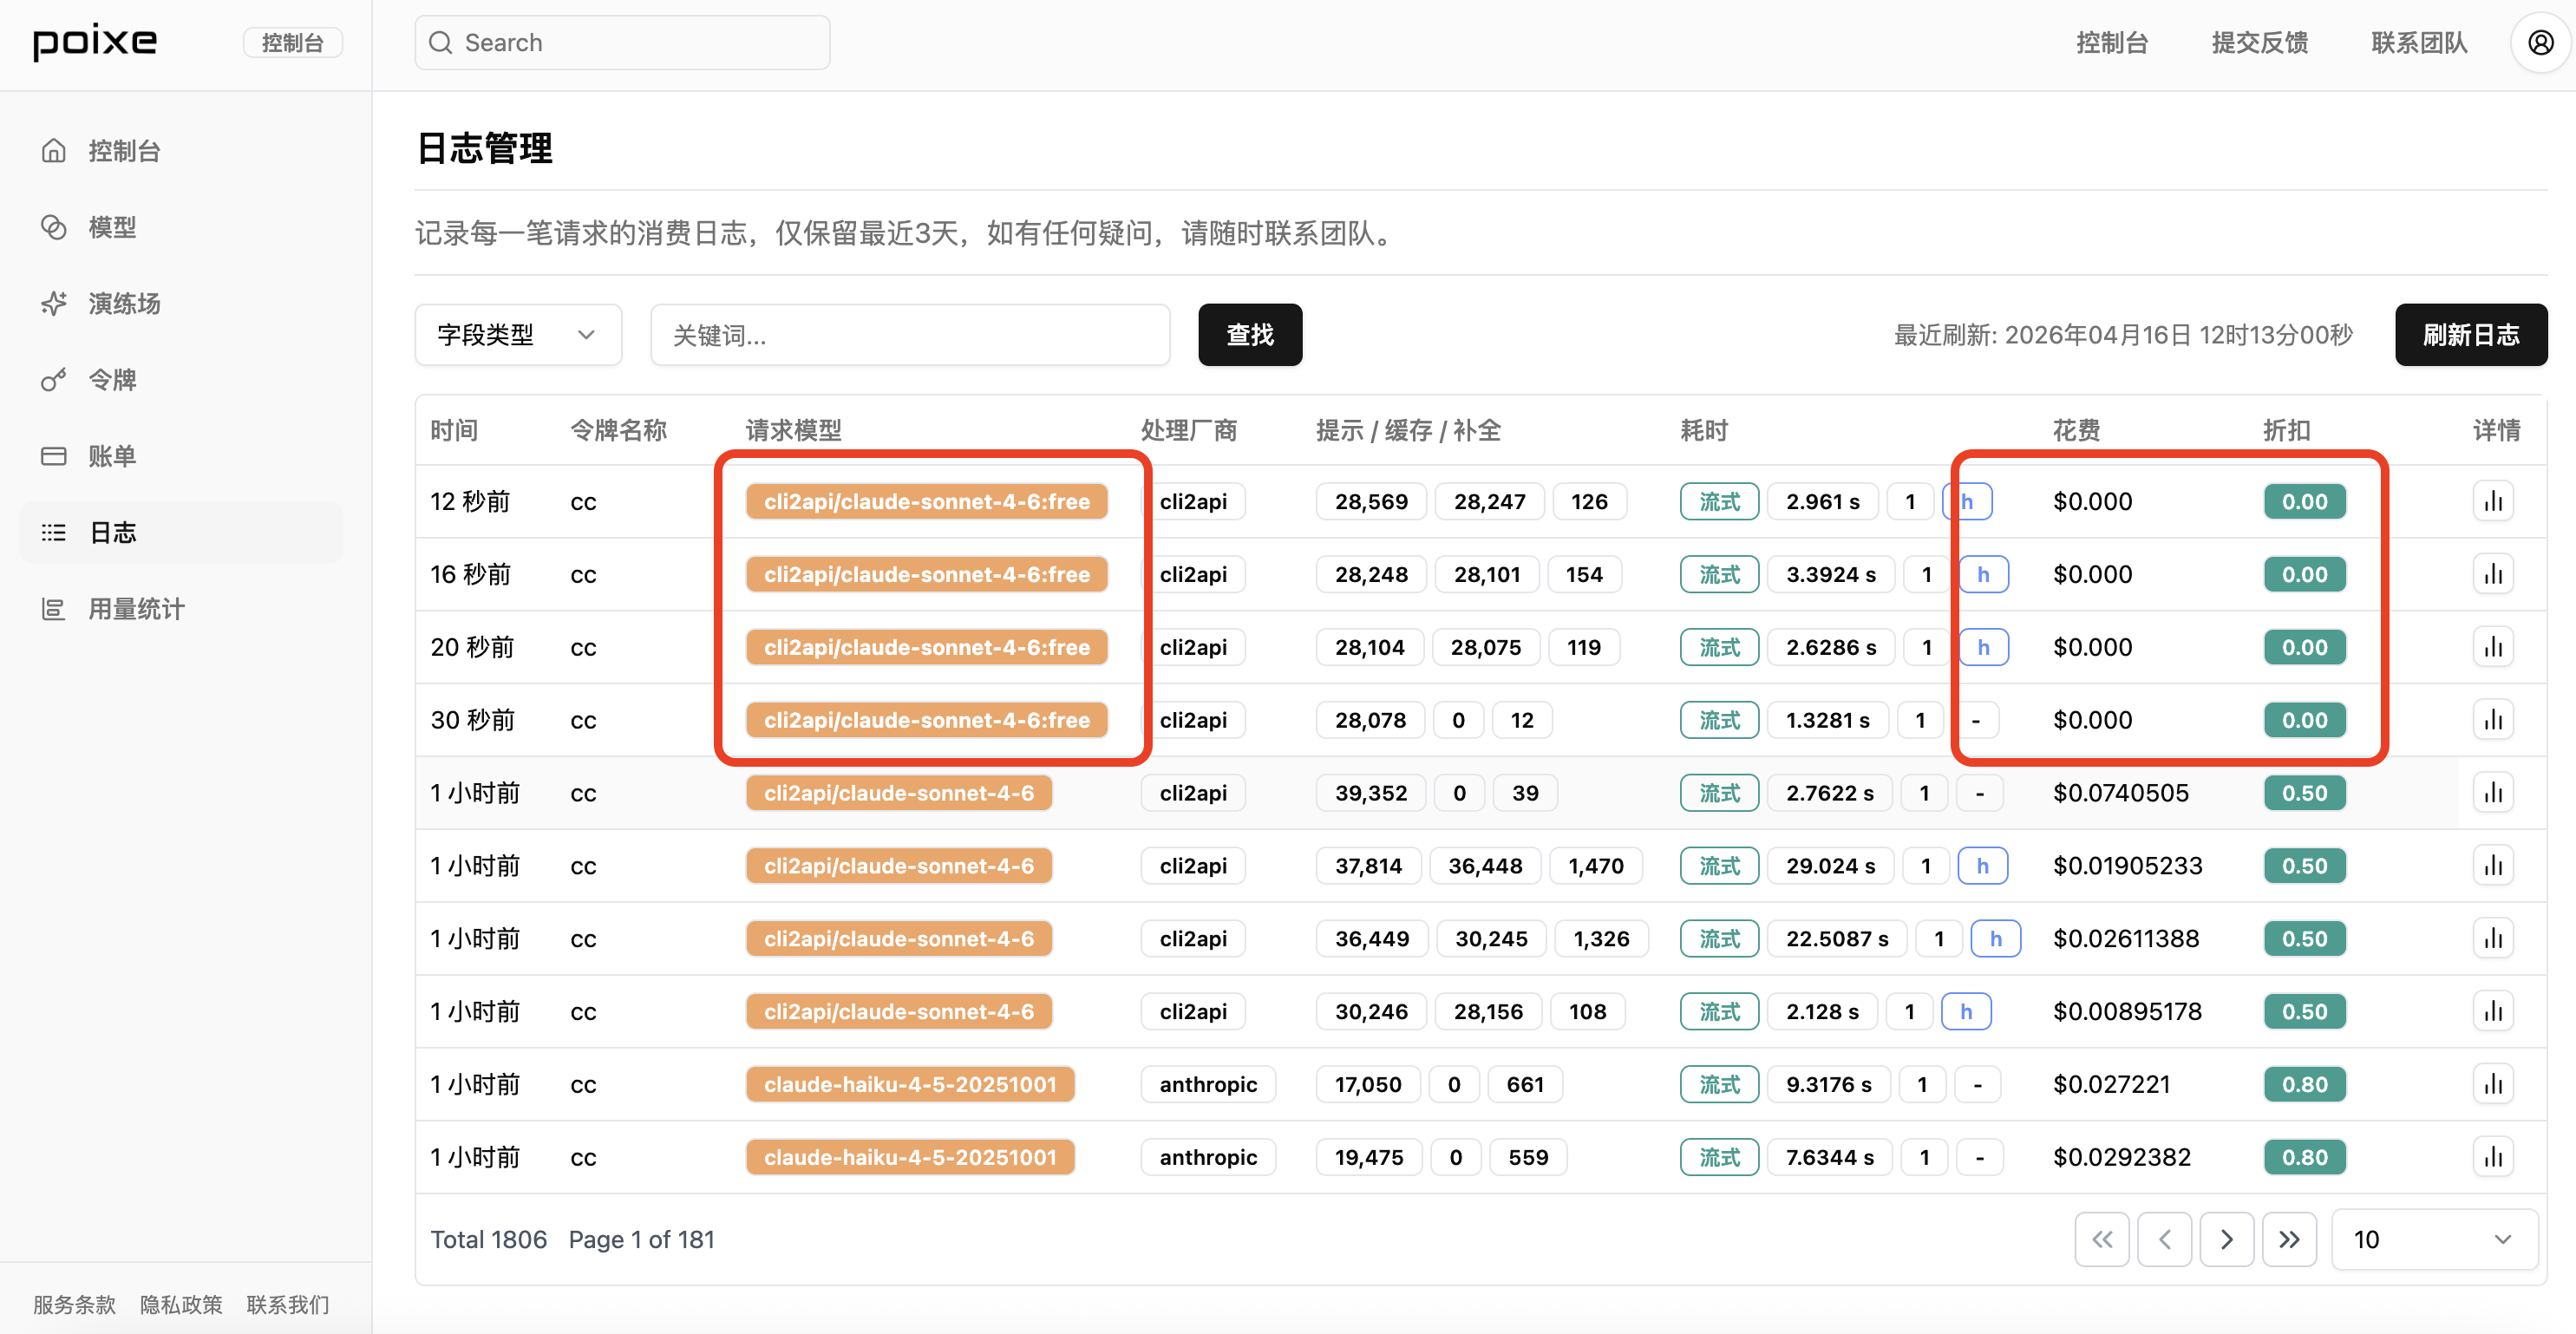Image resolution: width=2576 pixels, height=1334 pixels.
Task: Open the page size dropdown showing 10
Action: pos(2432,1239)
